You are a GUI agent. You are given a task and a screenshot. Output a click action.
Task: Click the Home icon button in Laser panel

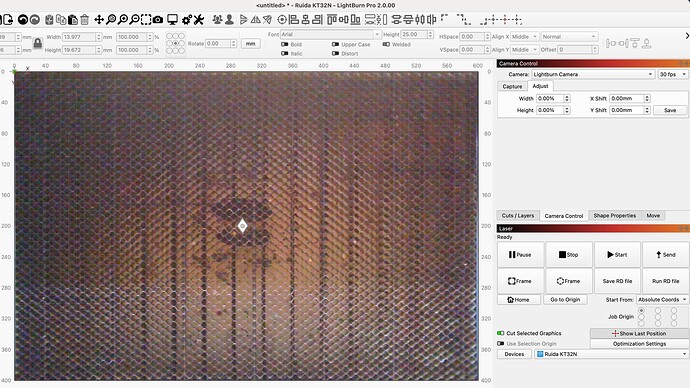(518, 300)
